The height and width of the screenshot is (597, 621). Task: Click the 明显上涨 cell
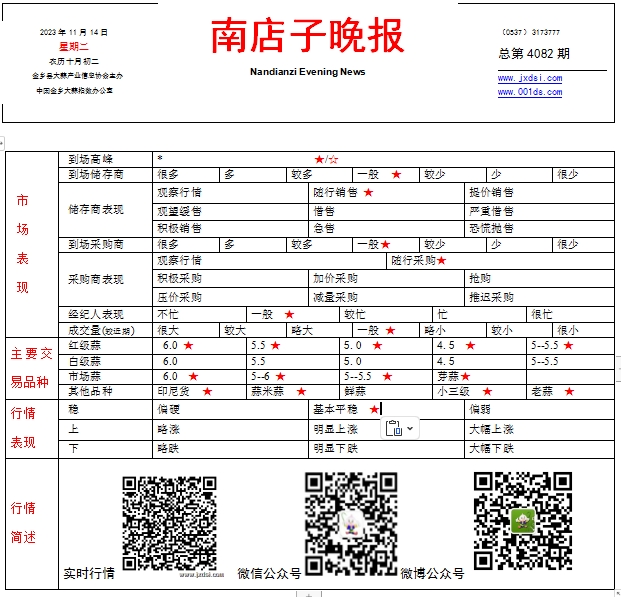386,430
